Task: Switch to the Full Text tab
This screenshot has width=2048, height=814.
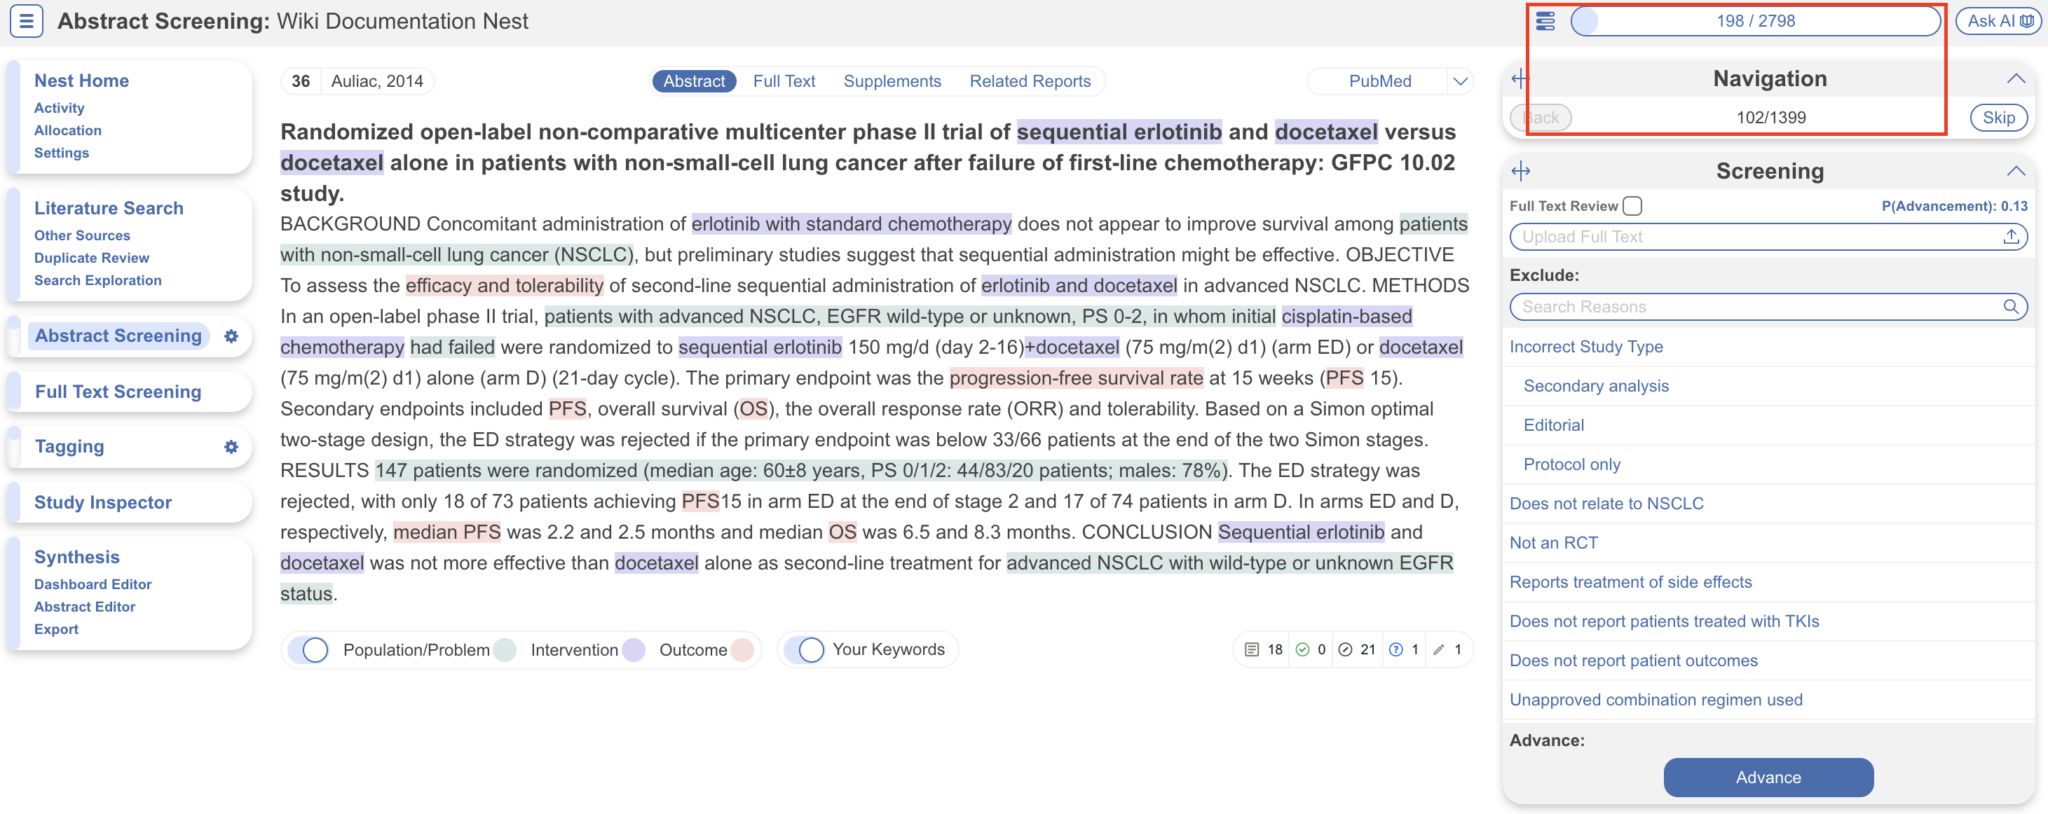Action: click(x=784, y=81)
